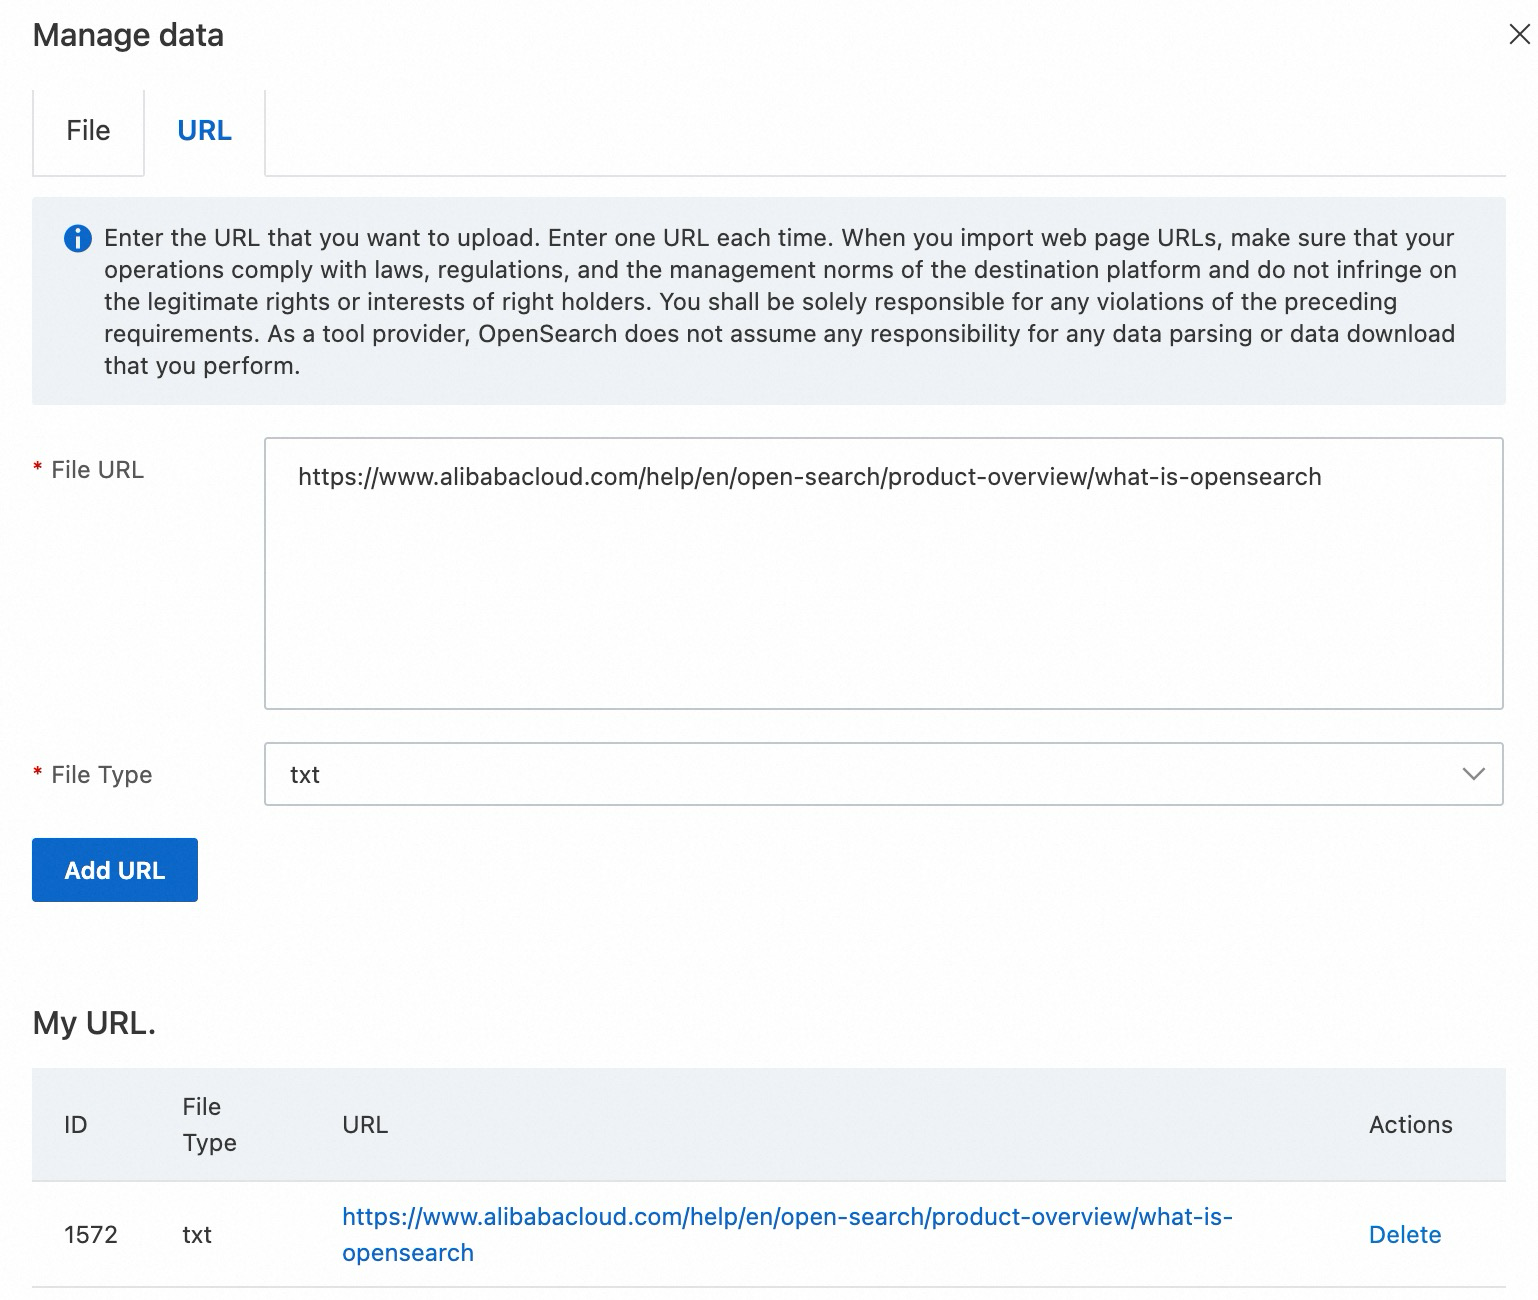Screen dimensions: 1538x1300
Task: Click the URL column header in table
Action: click(365, 1125)
